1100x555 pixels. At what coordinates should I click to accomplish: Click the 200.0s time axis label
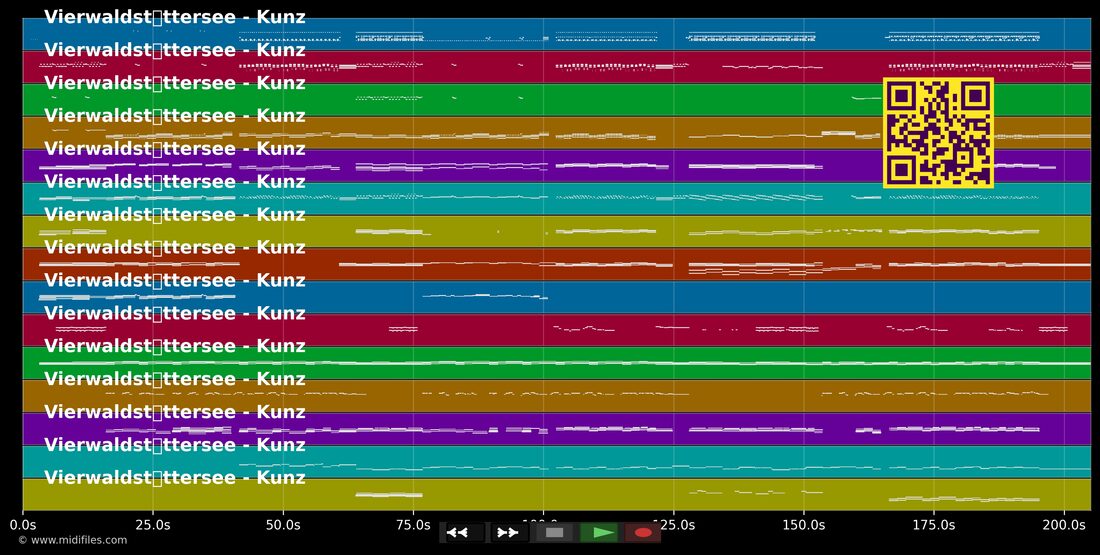(1064, 525)
